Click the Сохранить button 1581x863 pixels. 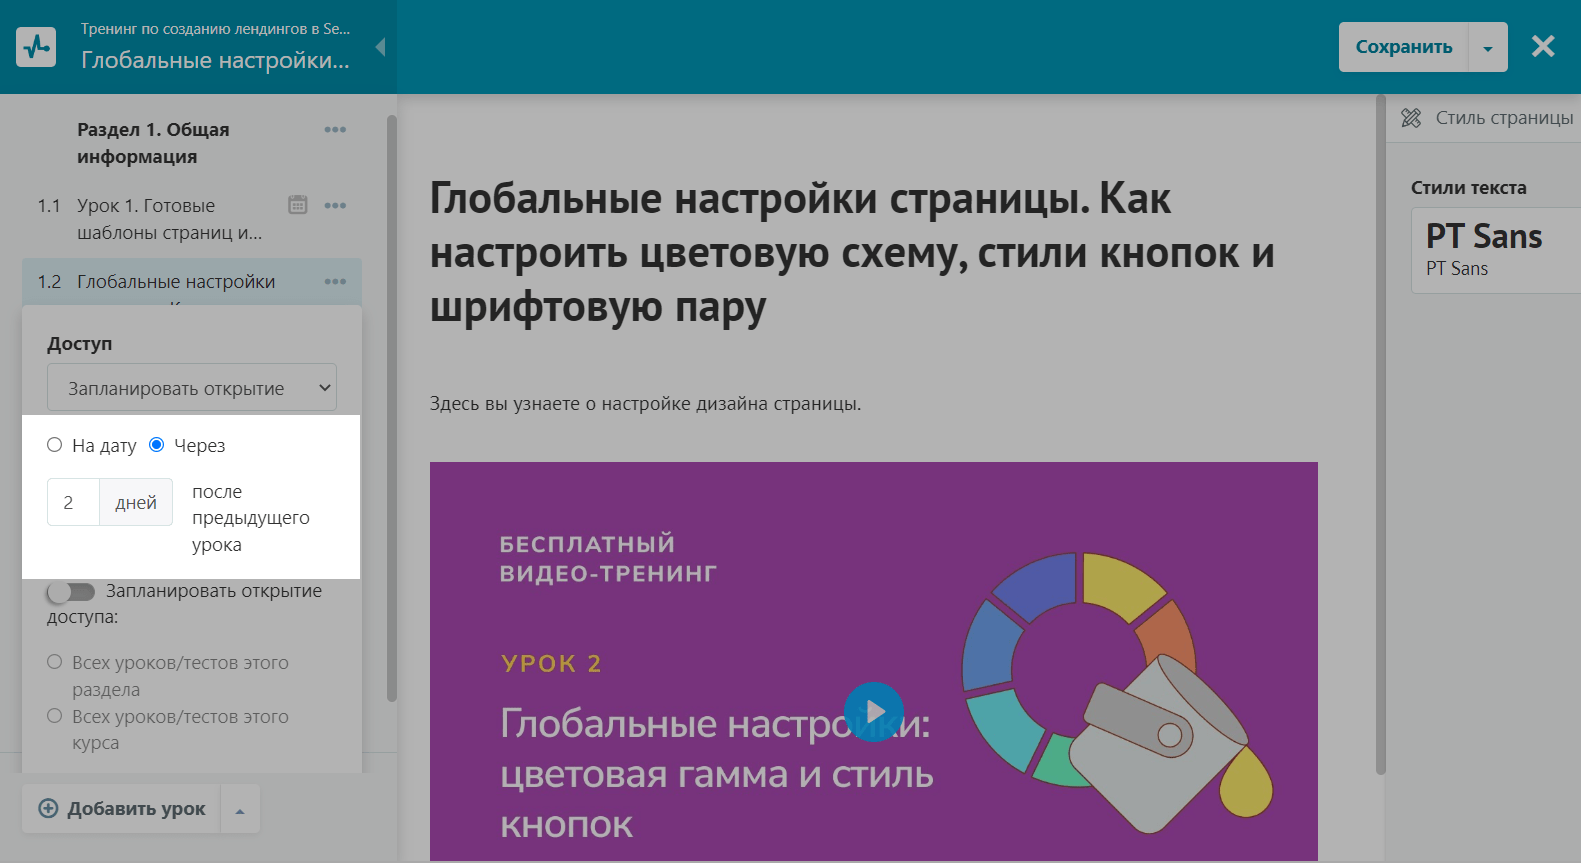(x=1403, y=47)
